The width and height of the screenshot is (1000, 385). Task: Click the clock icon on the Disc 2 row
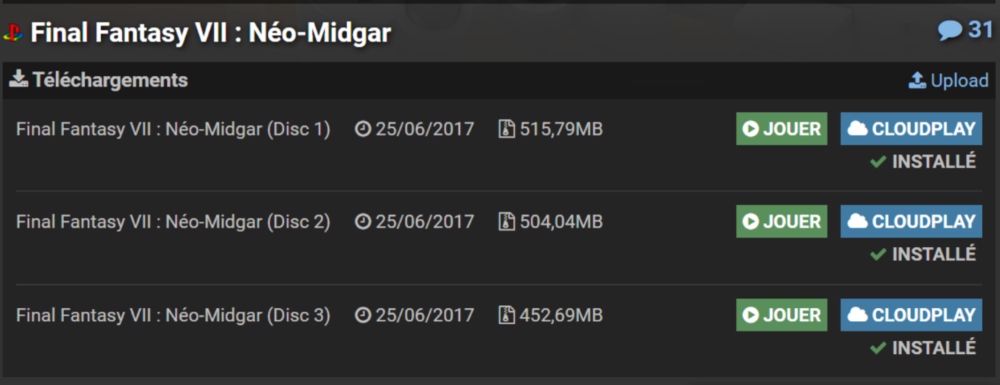[x=363, y=222]
